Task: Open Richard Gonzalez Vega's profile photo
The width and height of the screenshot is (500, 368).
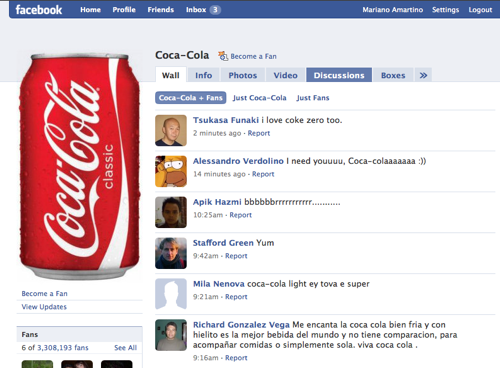Action: 171,335
